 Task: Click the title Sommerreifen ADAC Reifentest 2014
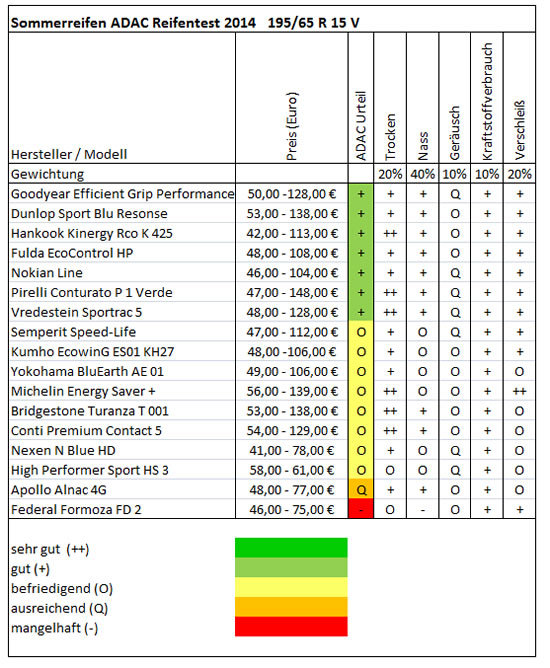(x=133, y=23)
